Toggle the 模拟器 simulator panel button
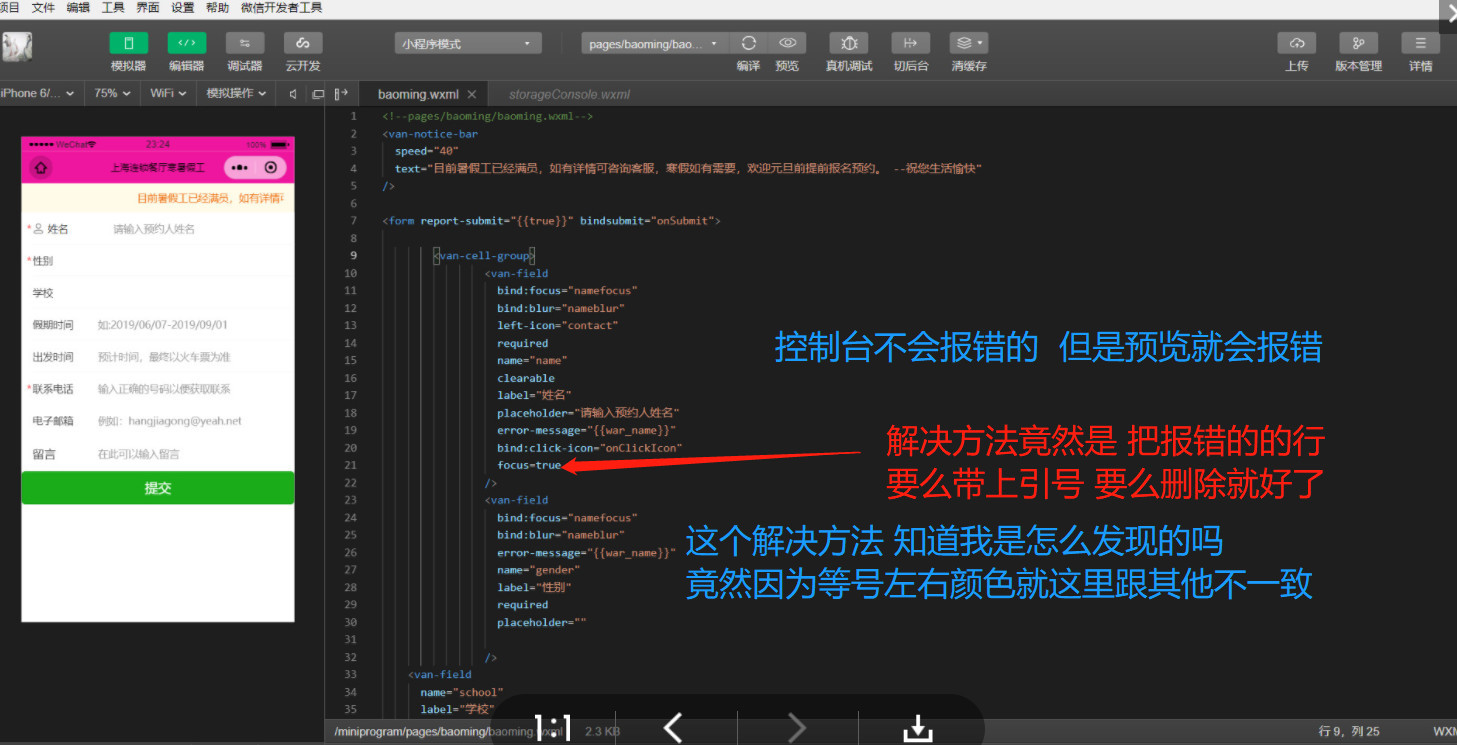The height and width of the screenshot is (745, 1457). (x=128, y=43)
